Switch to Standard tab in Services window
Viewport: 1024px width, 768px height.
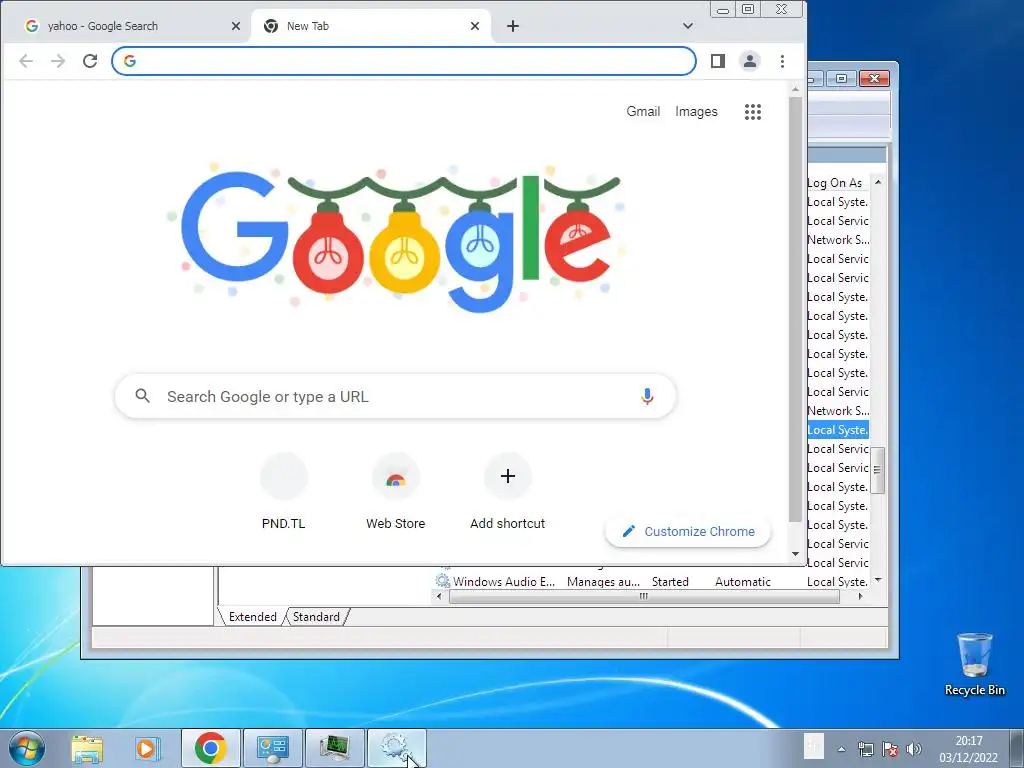(x=316, y=617)
